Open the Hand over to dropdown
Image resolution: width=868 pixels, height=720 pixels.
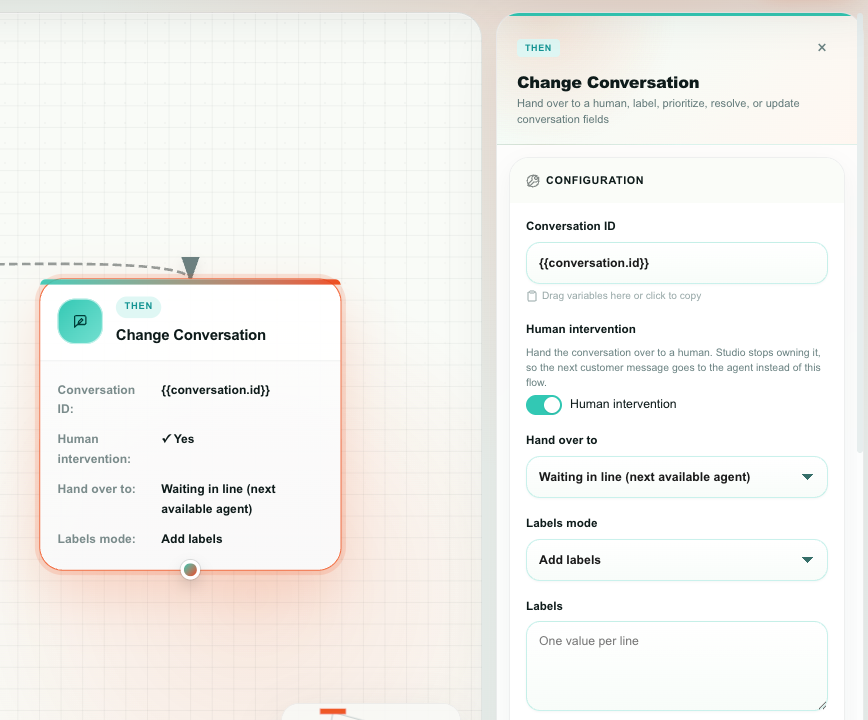(x=676, y=477)
